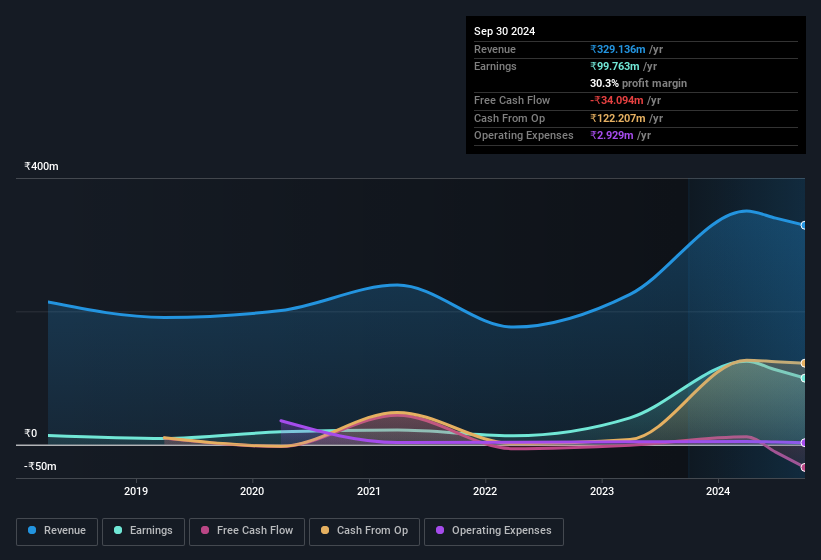Click the 2023 x-axis label
The height and width of the screenshot is (560, 821).
[602, 491]
